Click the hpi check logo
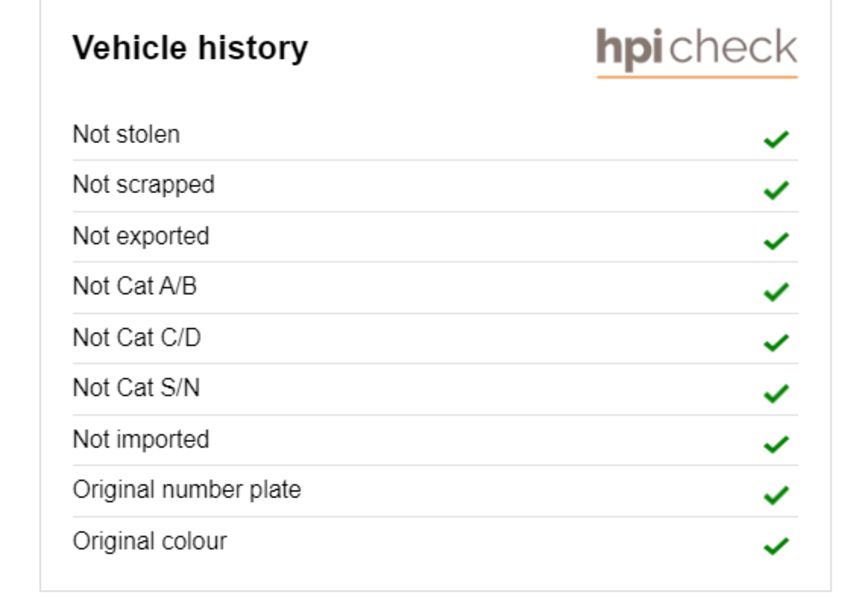850x598 pixels. point(697,53)
